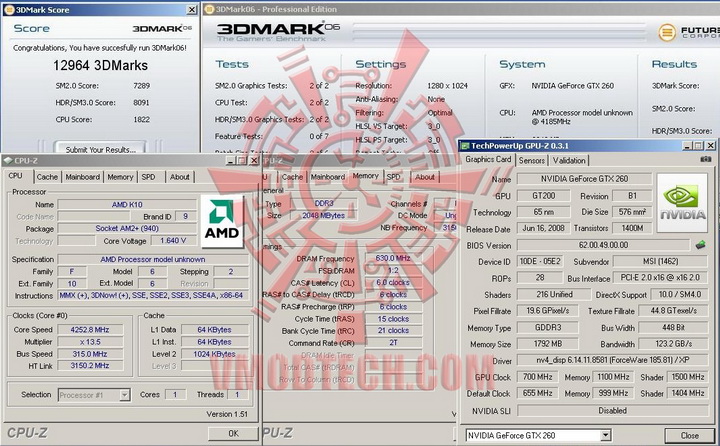Viewport: 720px width, 446px height.
Task: Click the Close button in GPU-Z
Action: coord(690,435)
